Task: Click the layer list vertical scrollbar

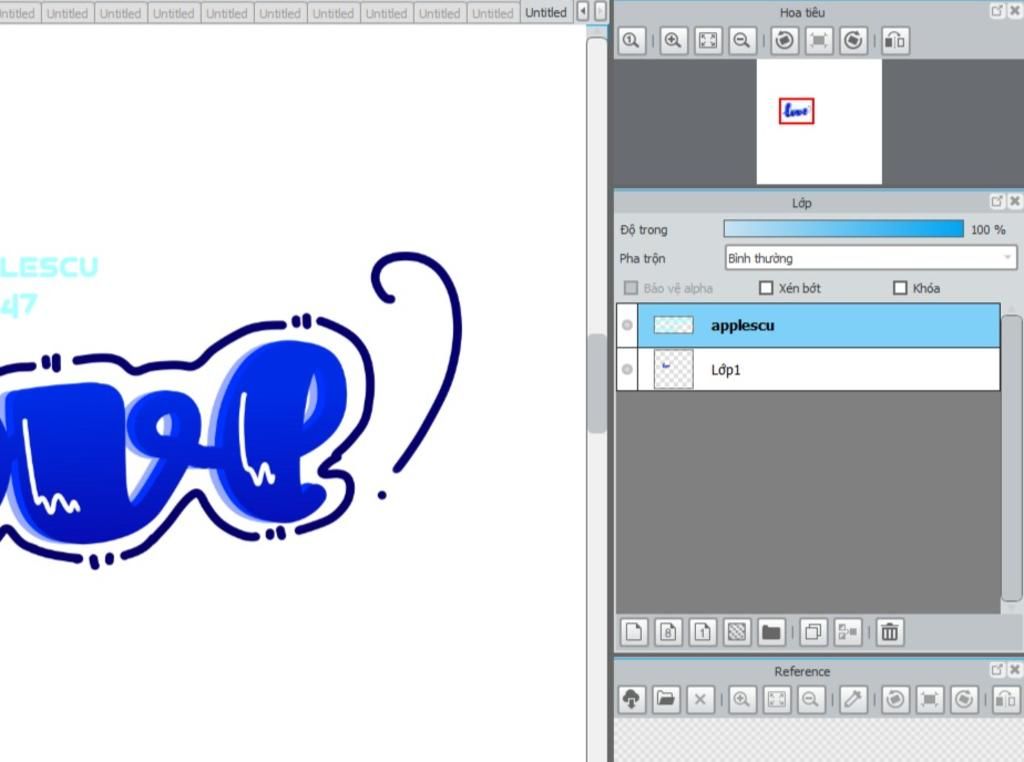Action: point(1012,458)
